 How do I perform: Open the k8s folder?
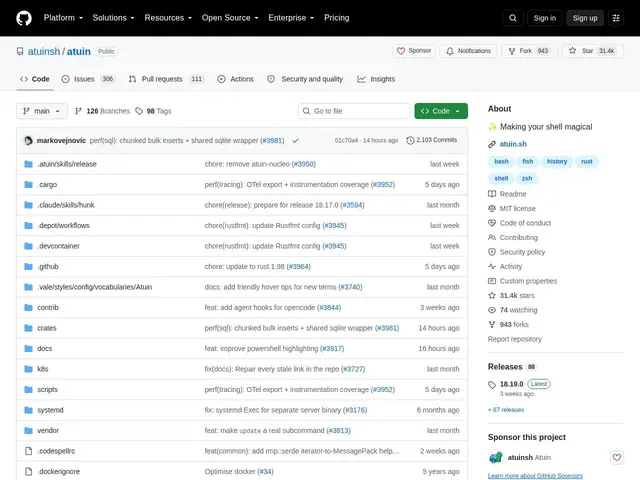pyautogui.click(x=43, y=369)
